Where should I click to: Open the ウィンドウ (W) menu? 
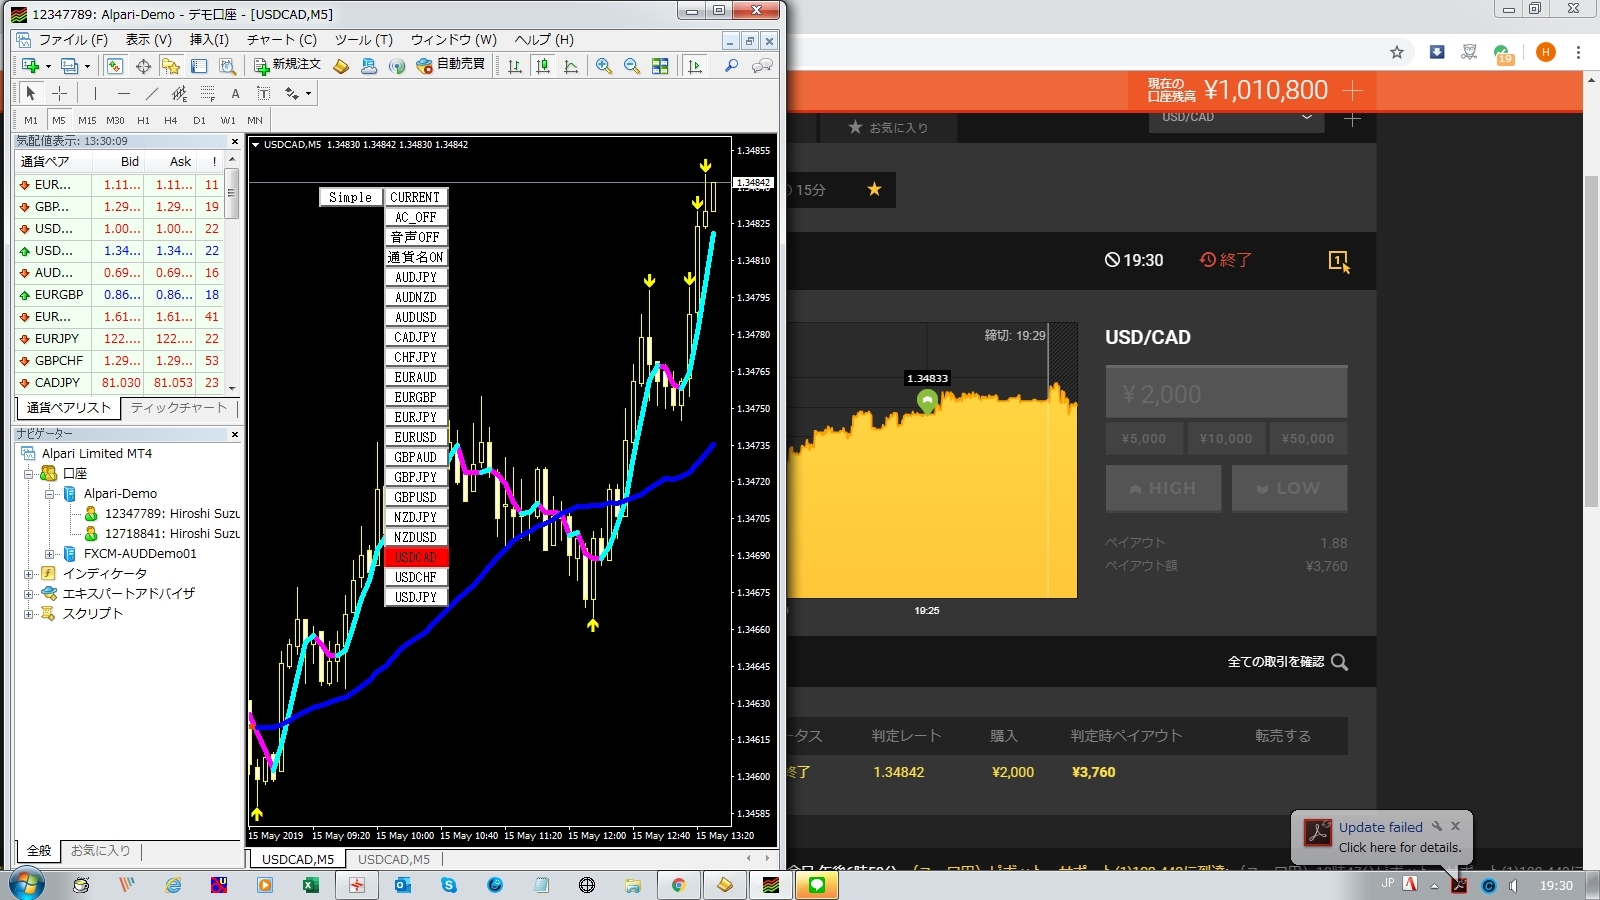point(454,40)
